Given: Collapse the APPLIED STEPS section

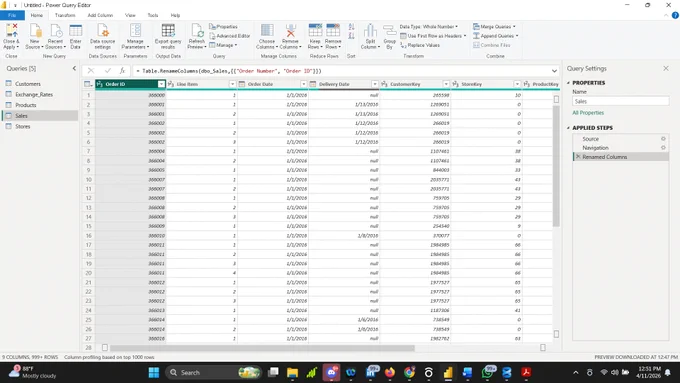Looking at the screenshot, I should (x=569, y=128).
